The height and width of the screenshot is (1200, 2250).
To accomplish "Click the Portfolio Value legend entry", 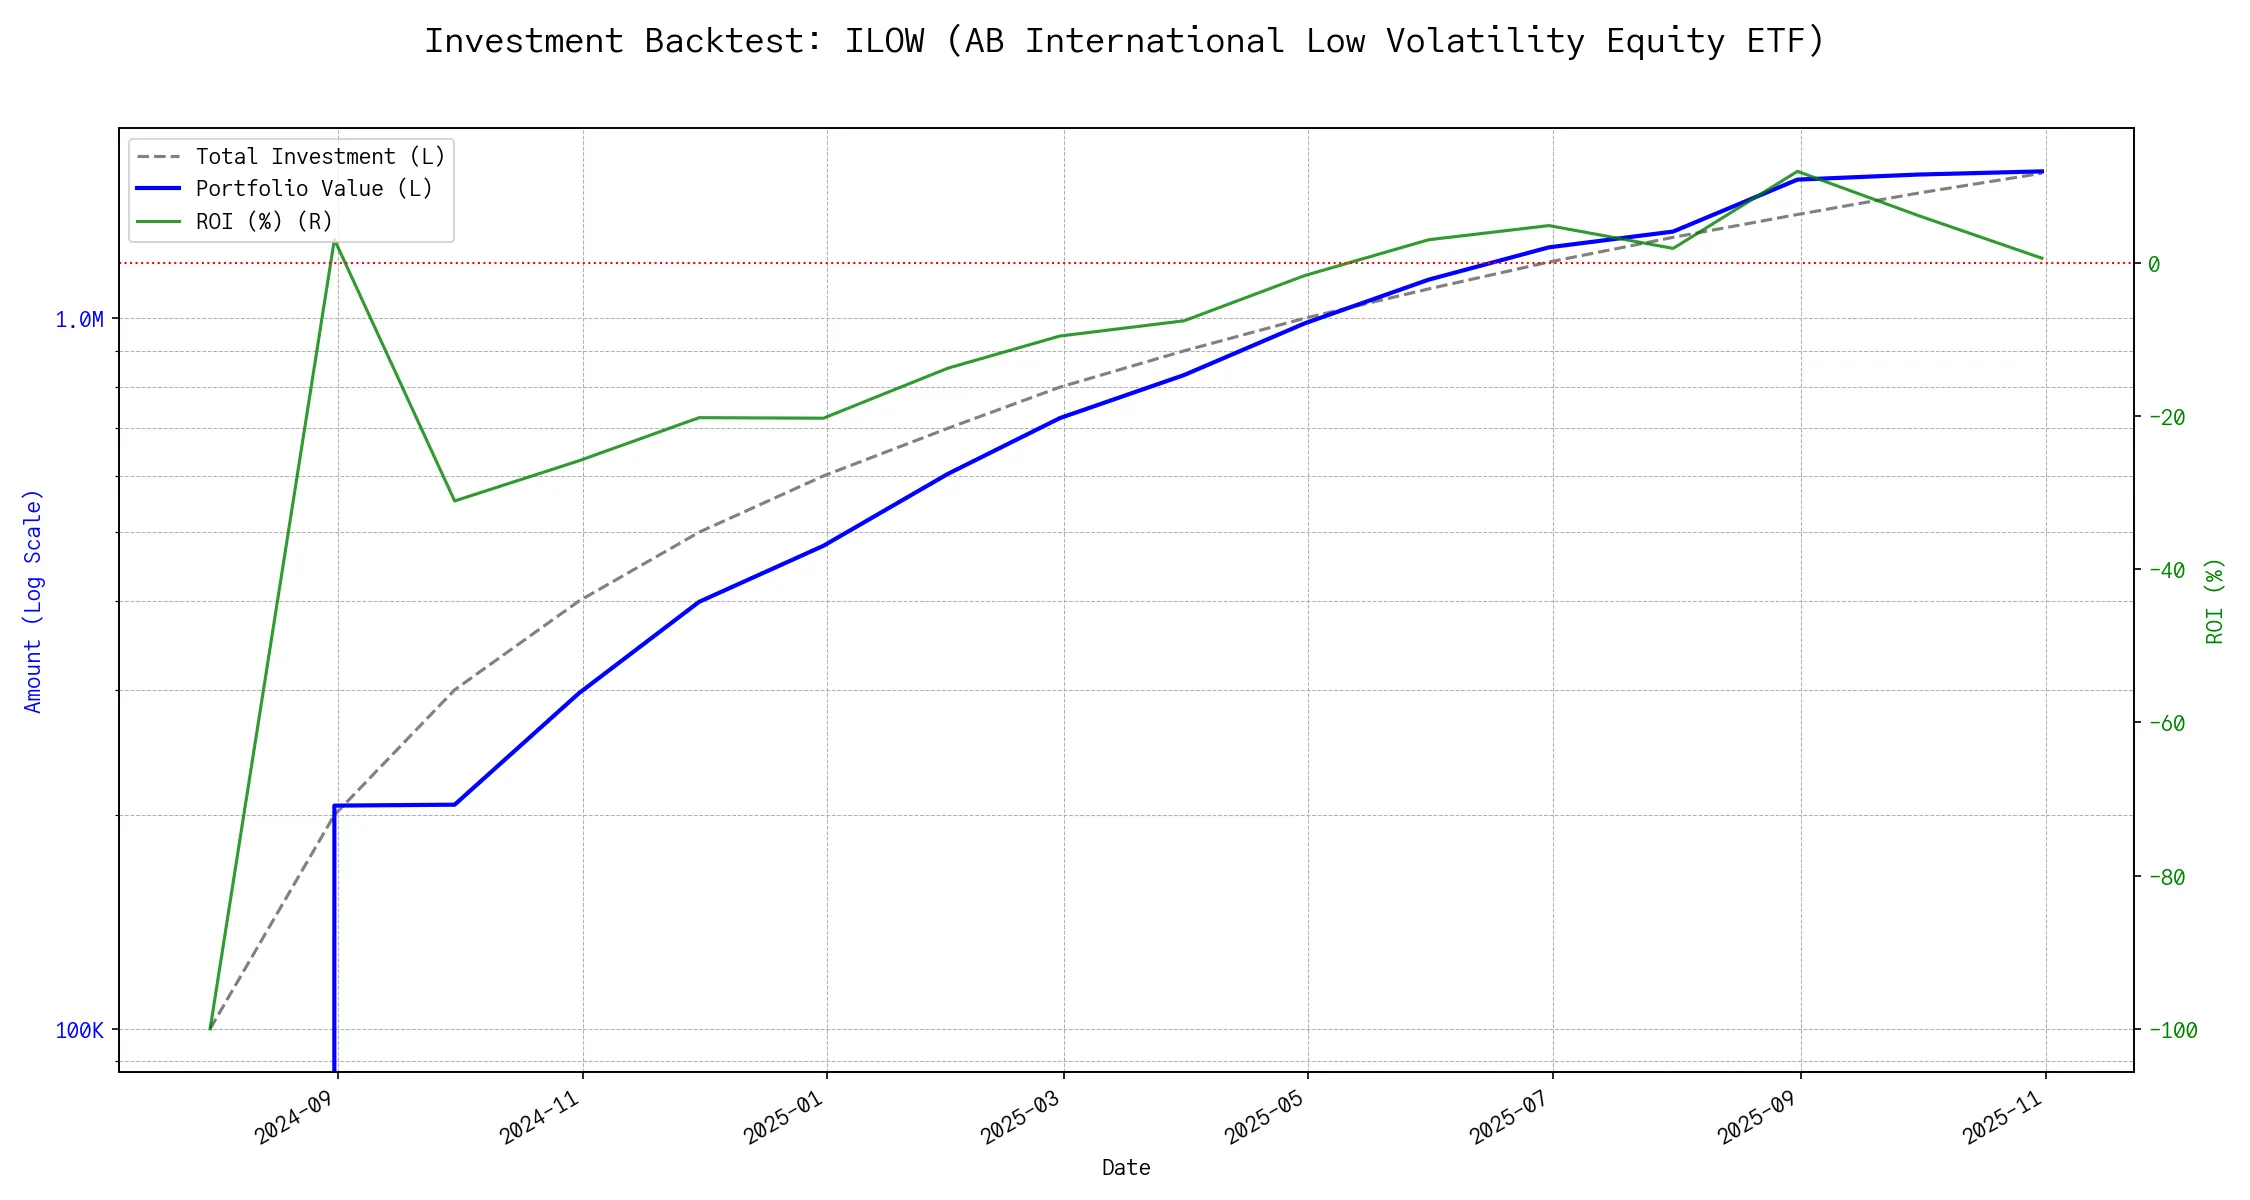I will tap(314, 189).
